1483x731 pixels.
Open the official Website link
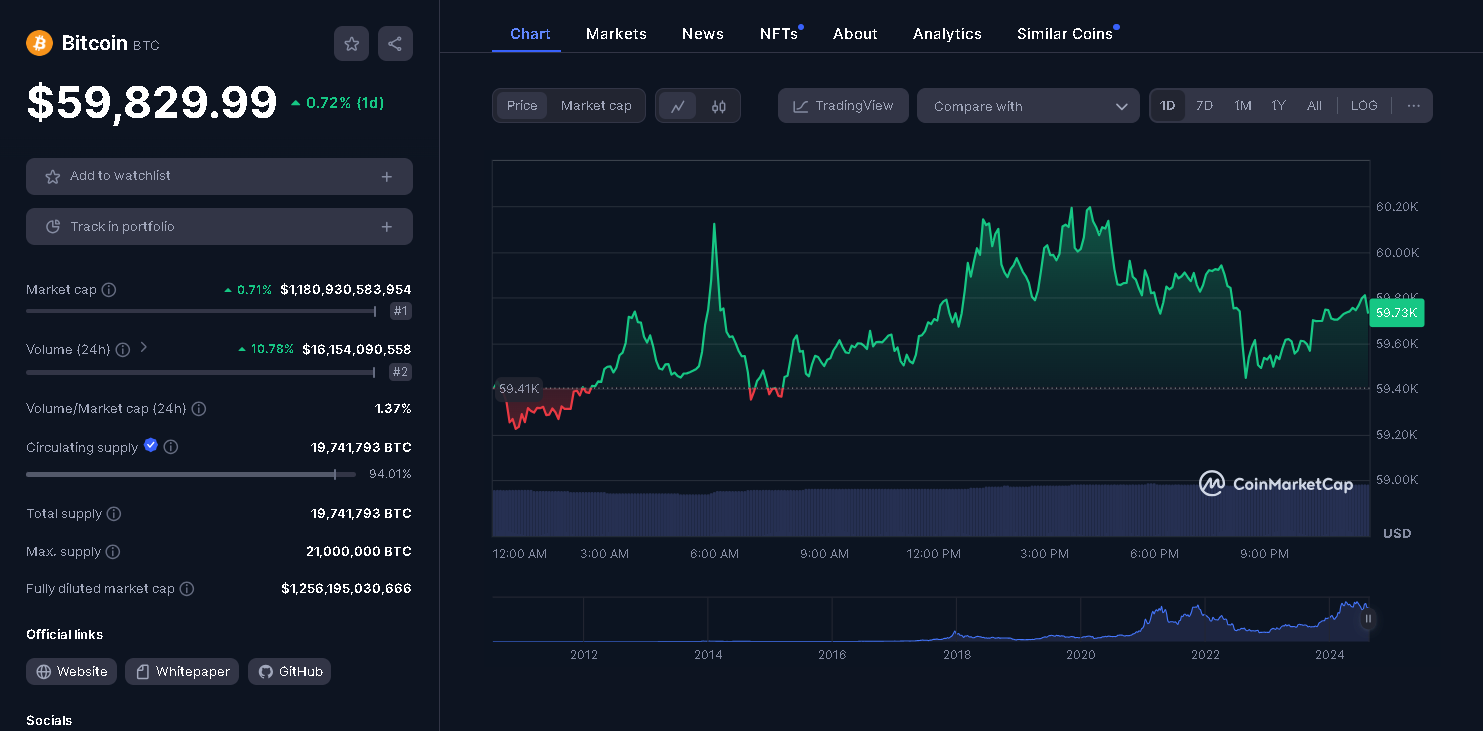click(72, 672)
